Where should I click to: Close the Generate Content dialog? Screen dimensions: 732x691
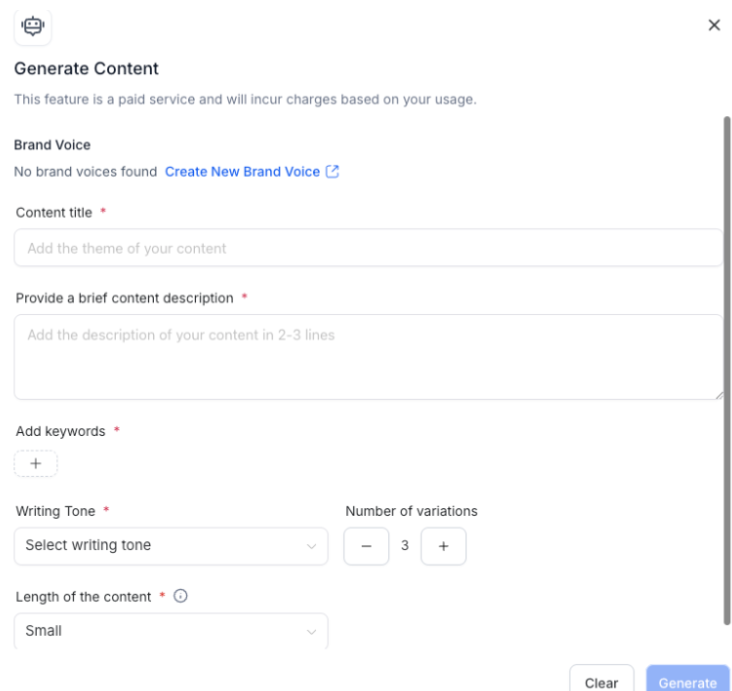pyautogui.click(x=714, y=25)
